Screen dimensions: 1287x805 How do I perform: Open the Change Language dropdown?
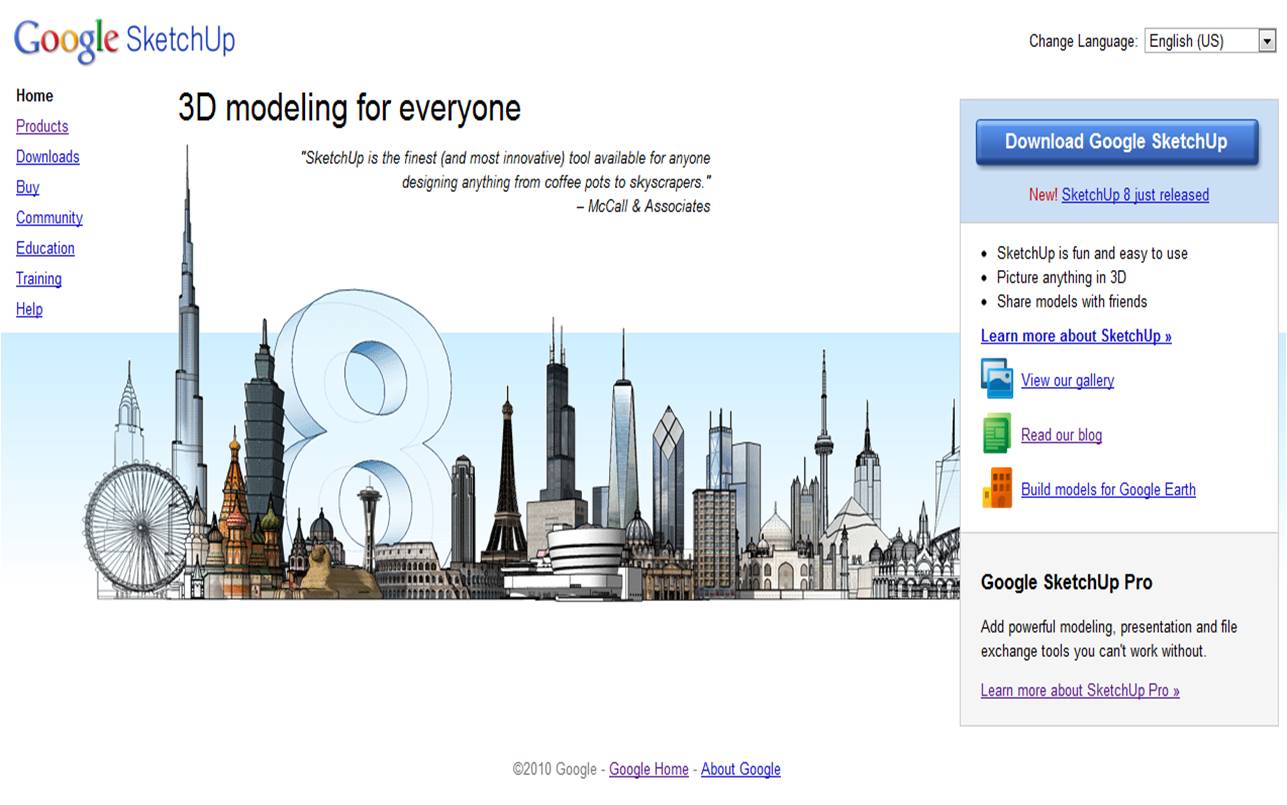click(1211, 41)
